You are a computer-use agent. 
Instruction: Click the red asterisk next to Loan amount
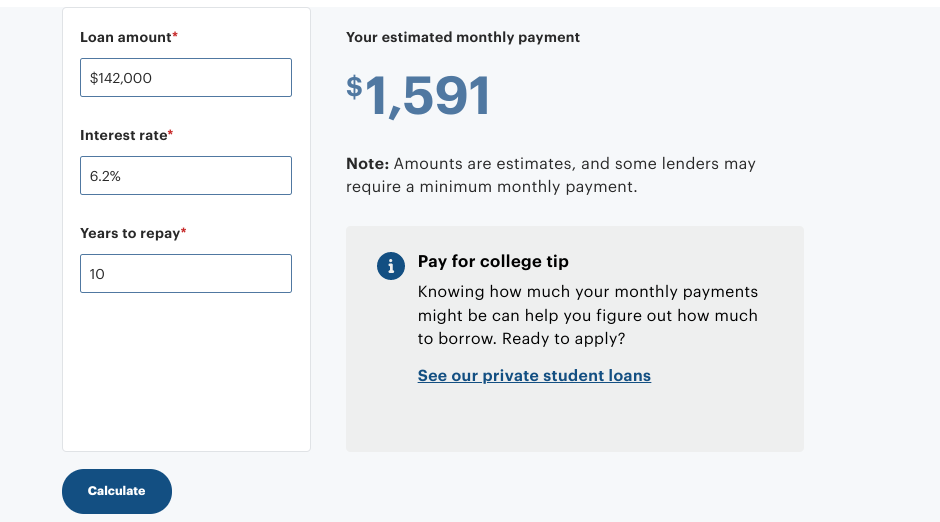(x=175, y=36)
